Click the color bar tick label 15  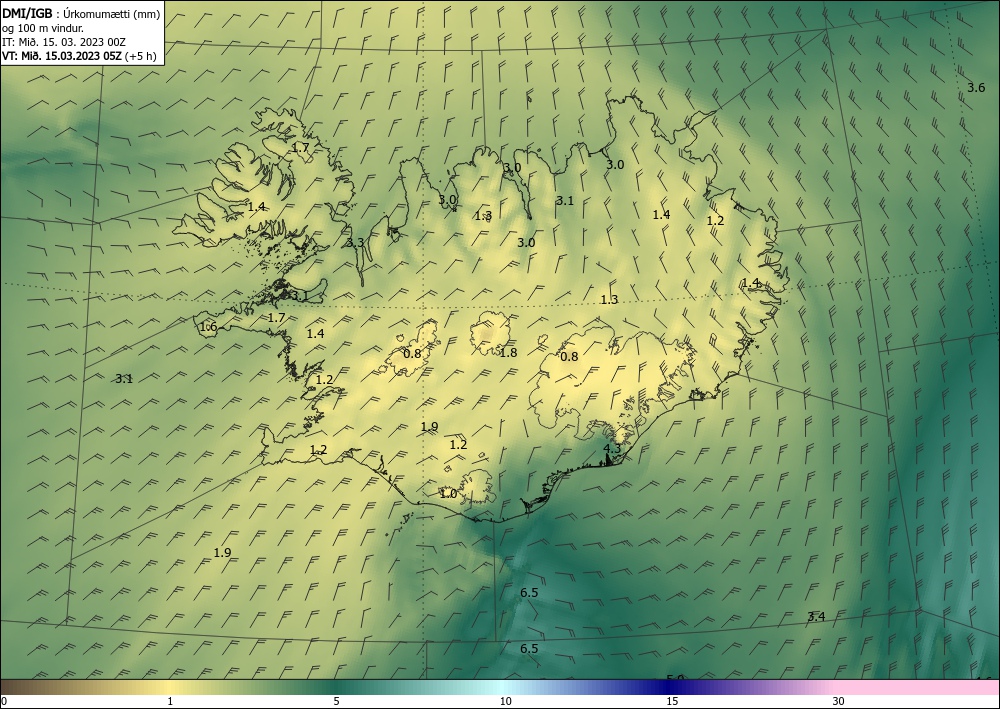tap(672, 702)
